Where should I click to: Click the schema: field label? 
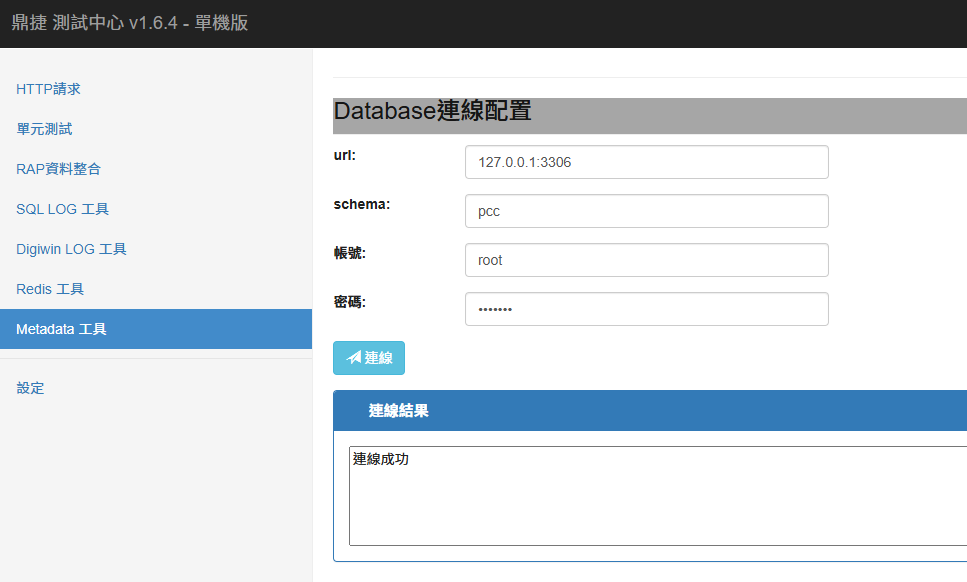tap(361, 204)
